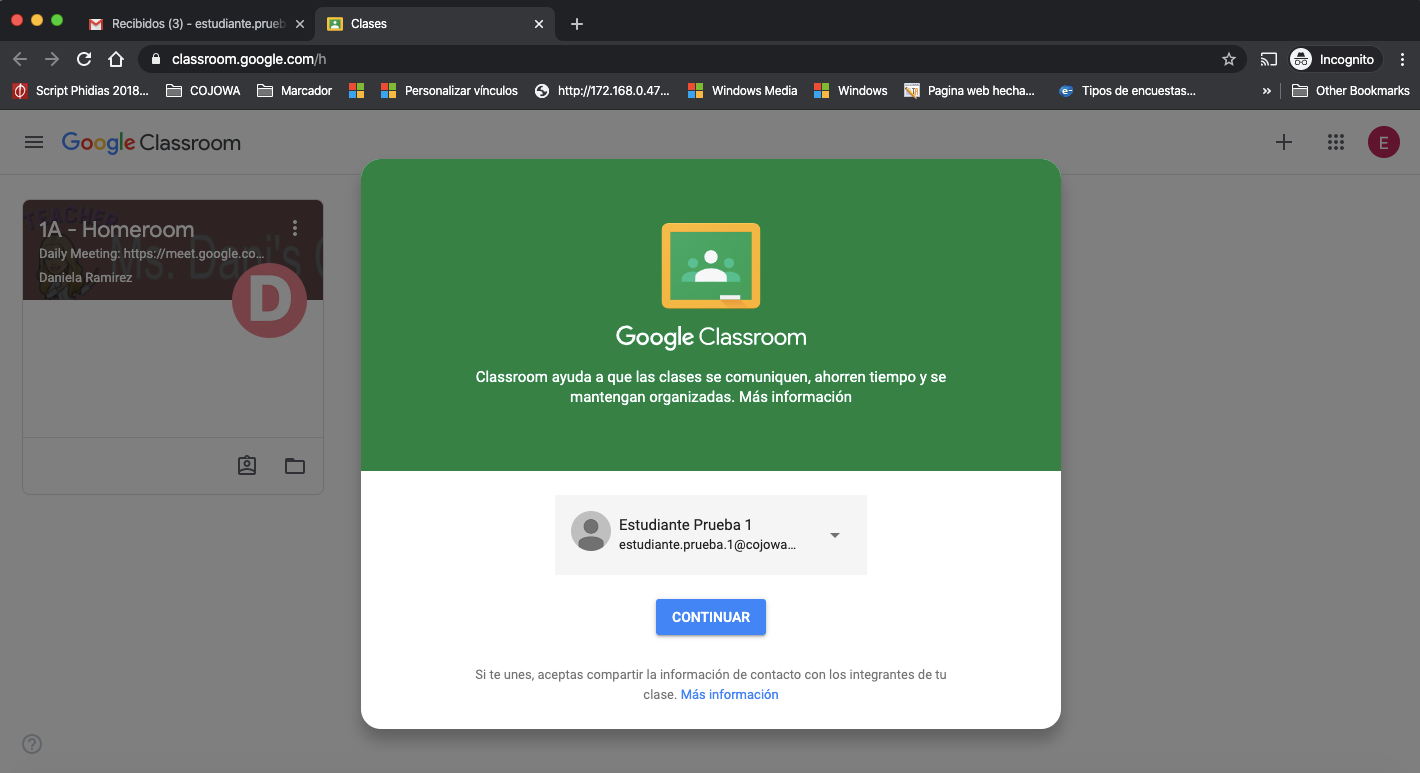
Task: Click the address bar URL
Action: pos(249,59)
